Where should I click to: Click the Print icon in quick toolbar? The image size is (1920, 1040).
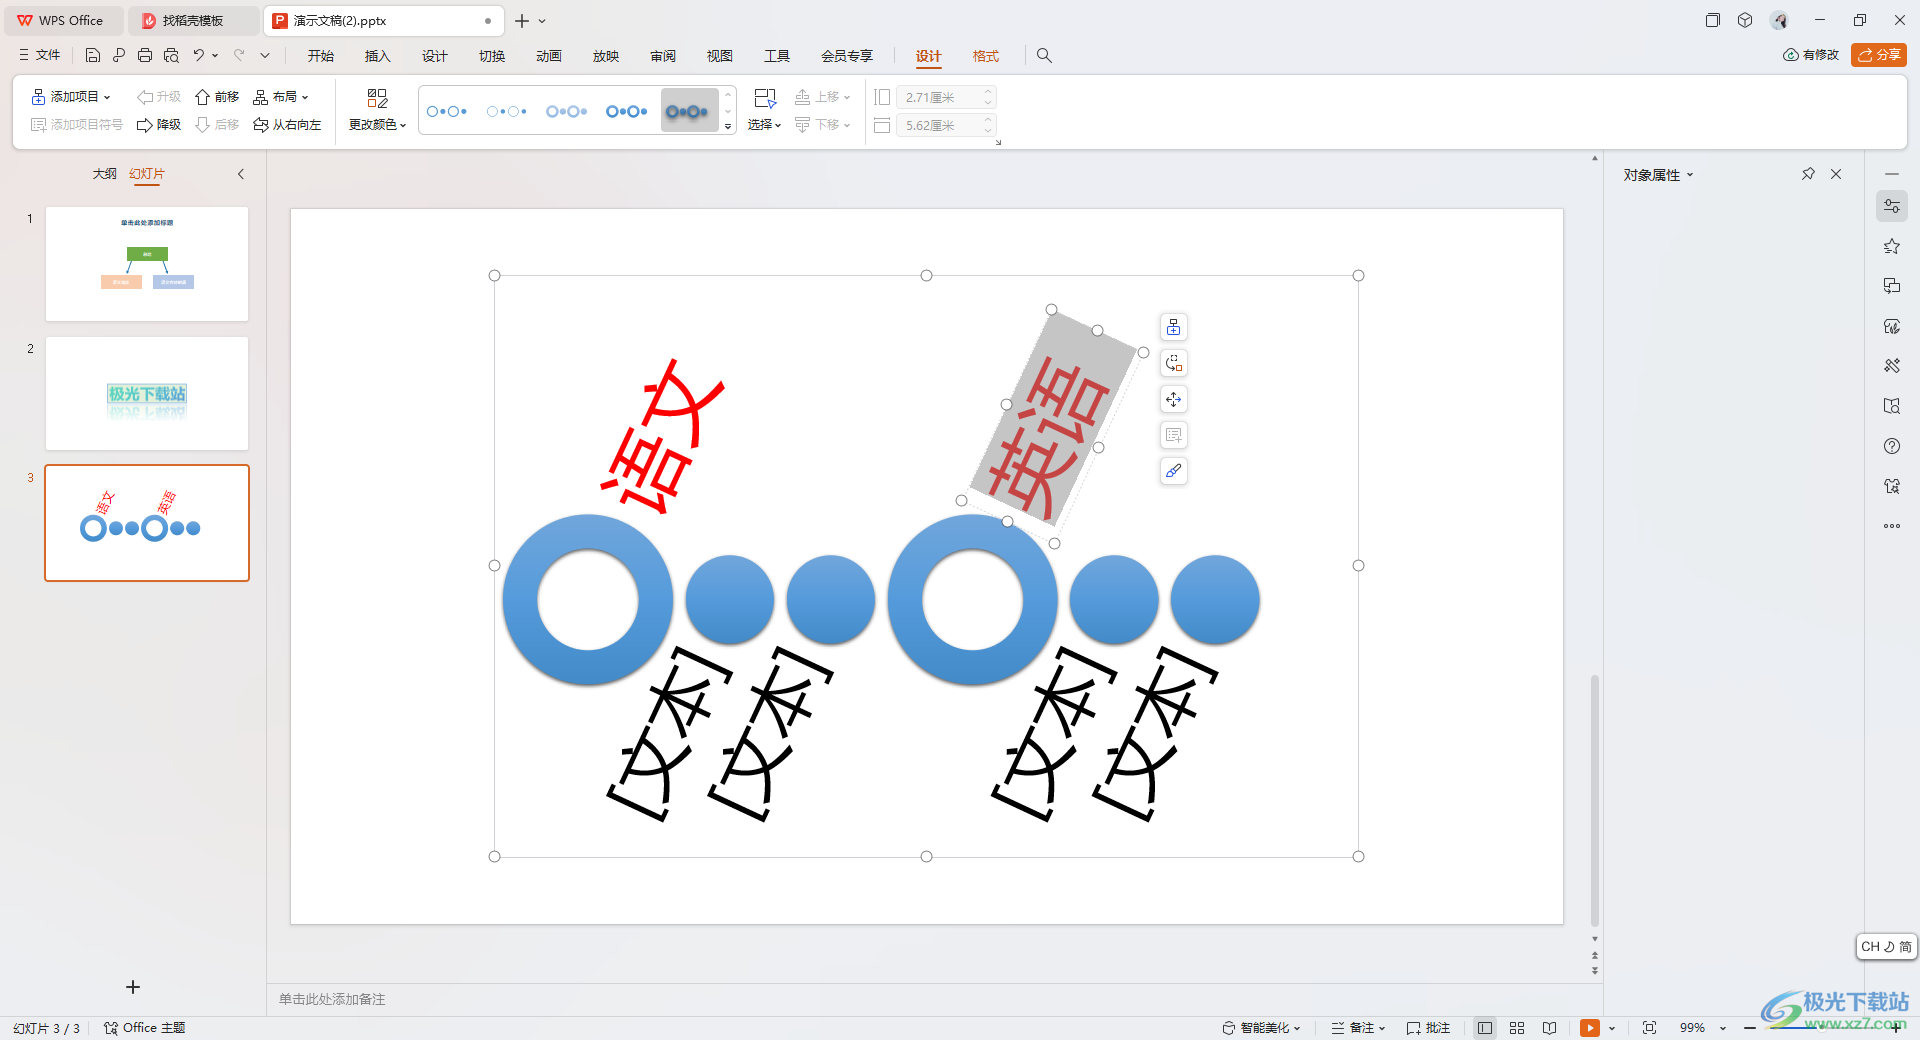[145, 55]
